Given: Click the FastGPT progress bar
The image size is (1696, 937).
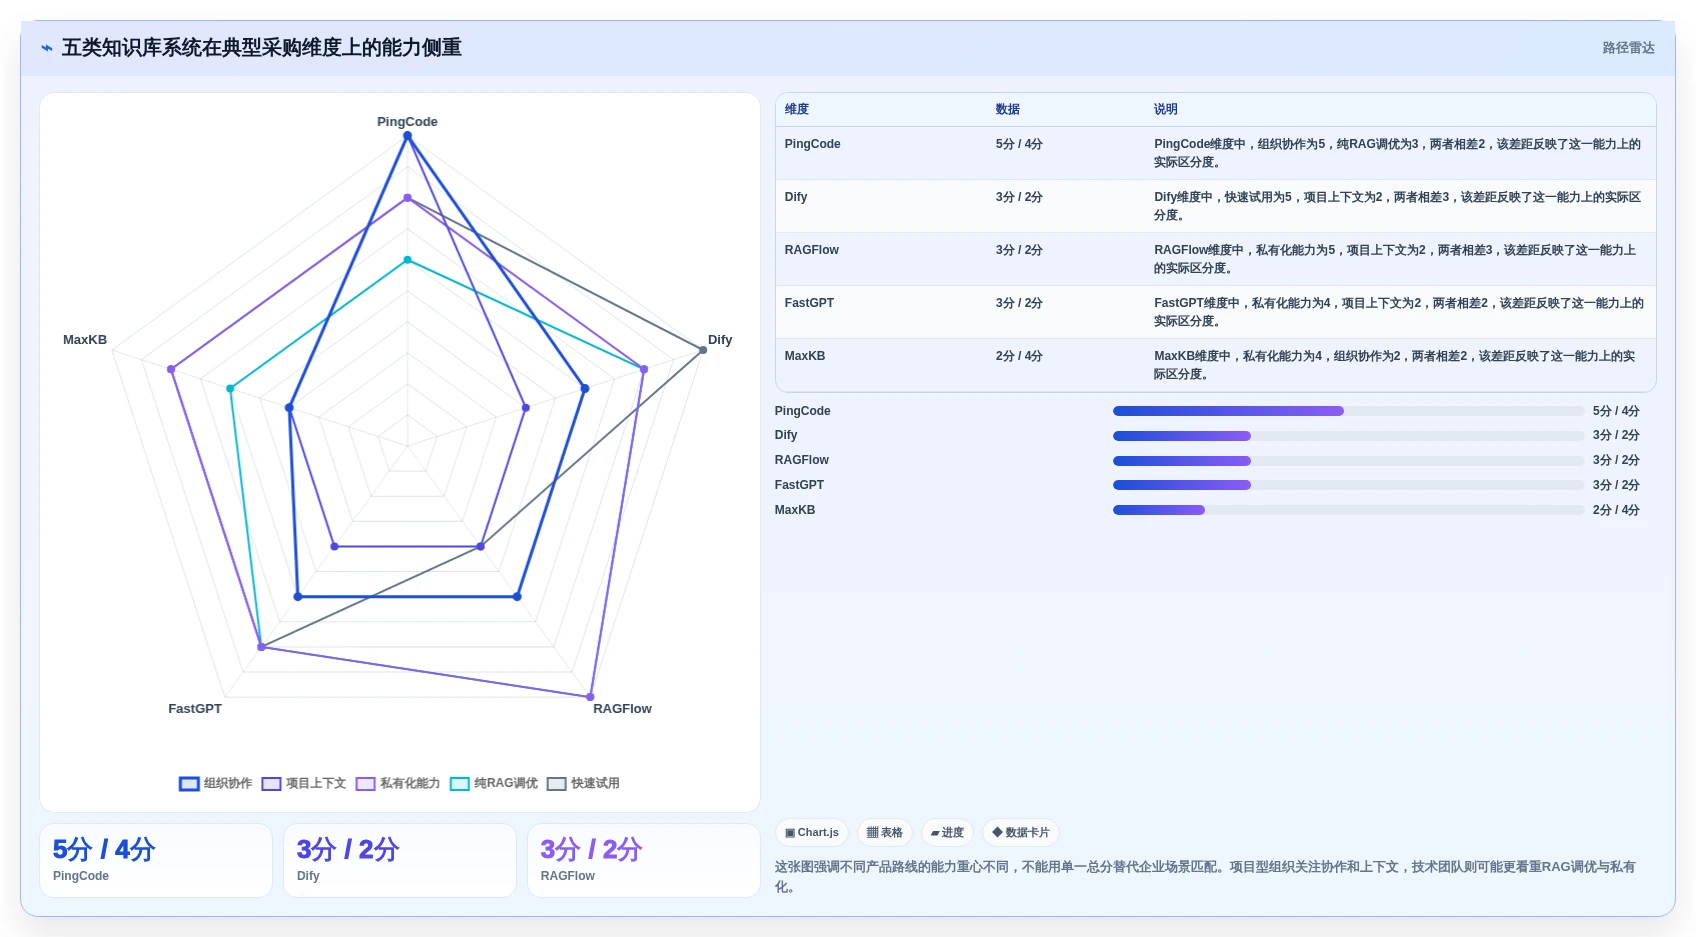Looking at the screenshot, I should coord(1348,485).
